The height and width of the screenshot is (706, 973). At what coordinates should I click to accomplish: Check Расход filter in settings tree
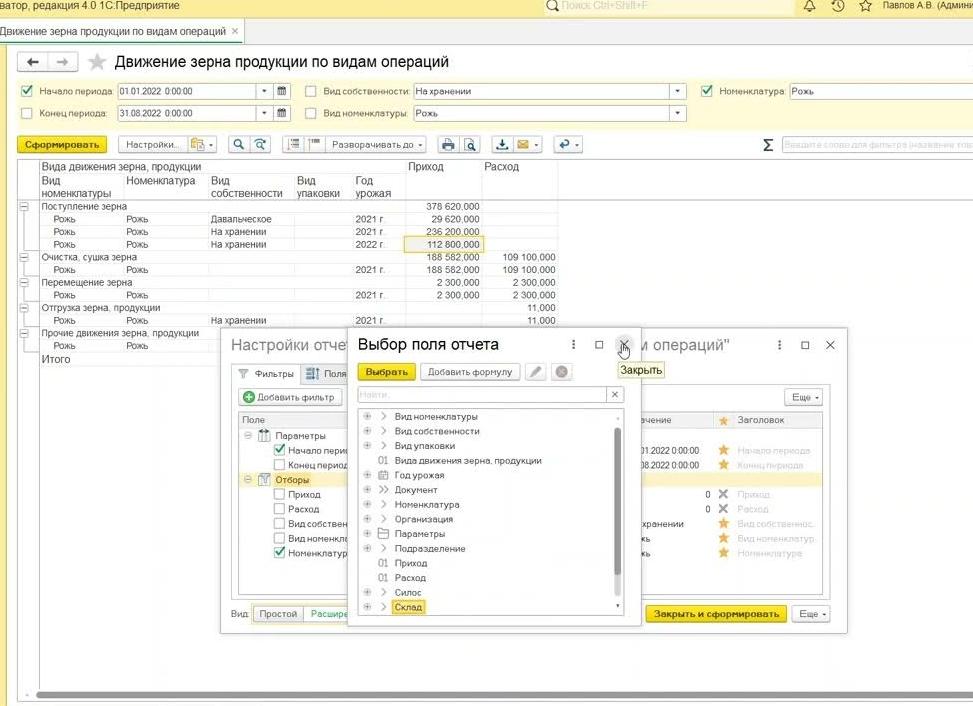279,509
